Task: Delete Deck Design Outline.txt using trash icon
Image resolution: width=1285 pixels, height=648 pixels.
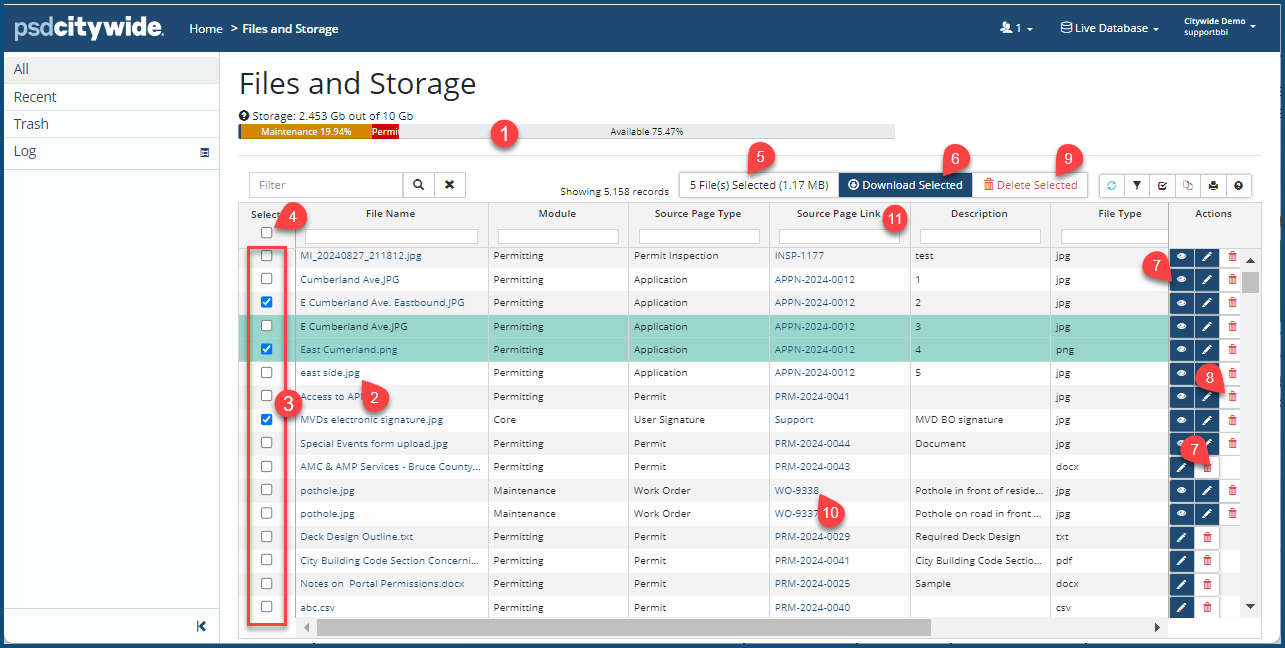Action: click(x=1207, y=537)
